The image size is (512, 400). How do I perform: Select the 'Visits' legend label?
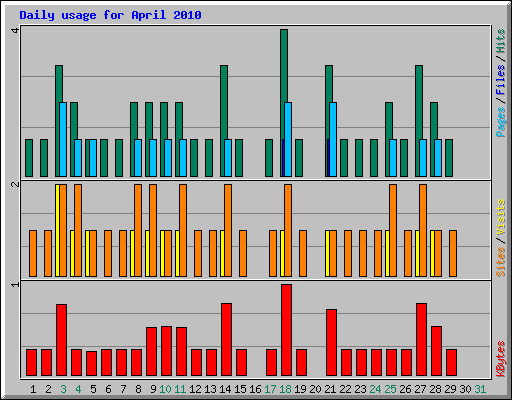500,218
